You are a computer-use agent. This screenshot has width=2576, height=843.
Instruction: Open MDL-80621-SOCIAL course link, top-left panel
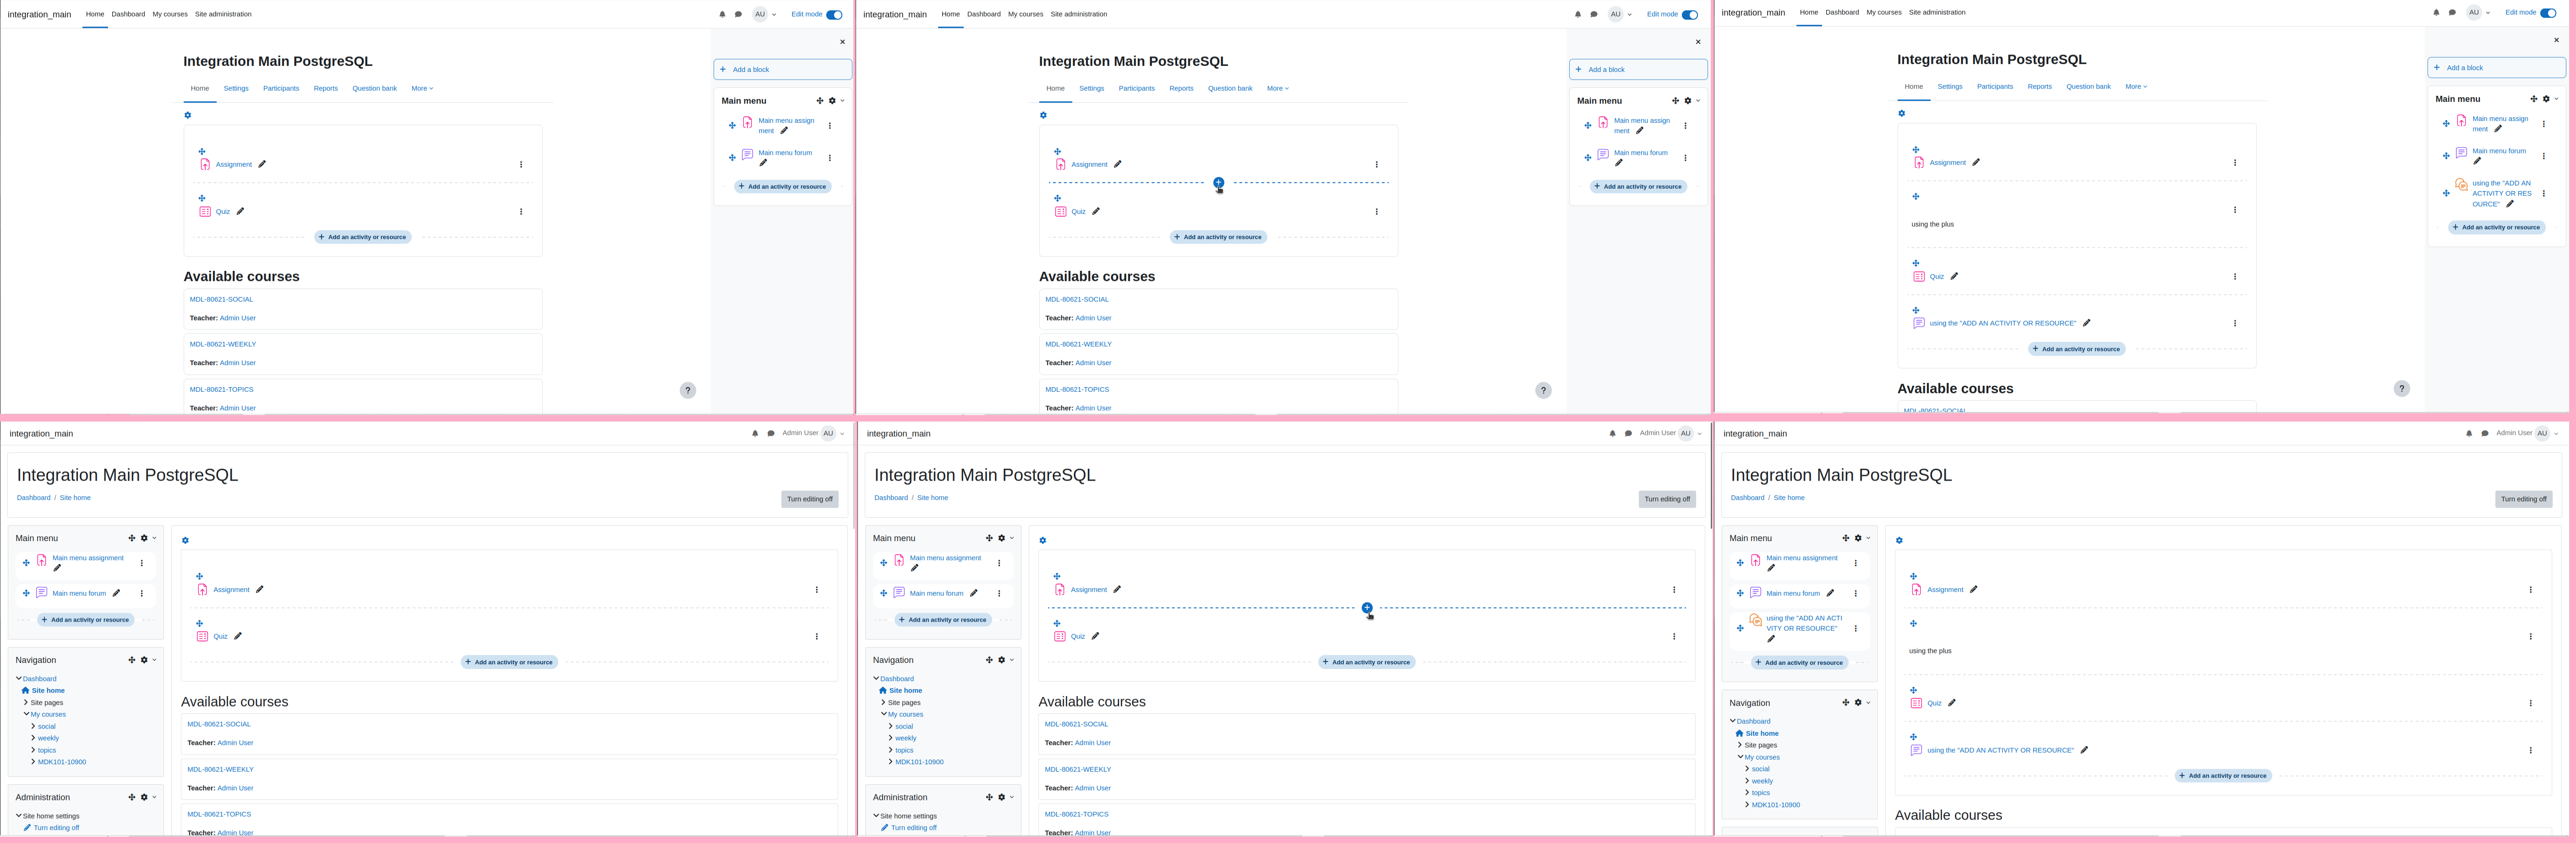pyautogui.click(x=221, y=300)
